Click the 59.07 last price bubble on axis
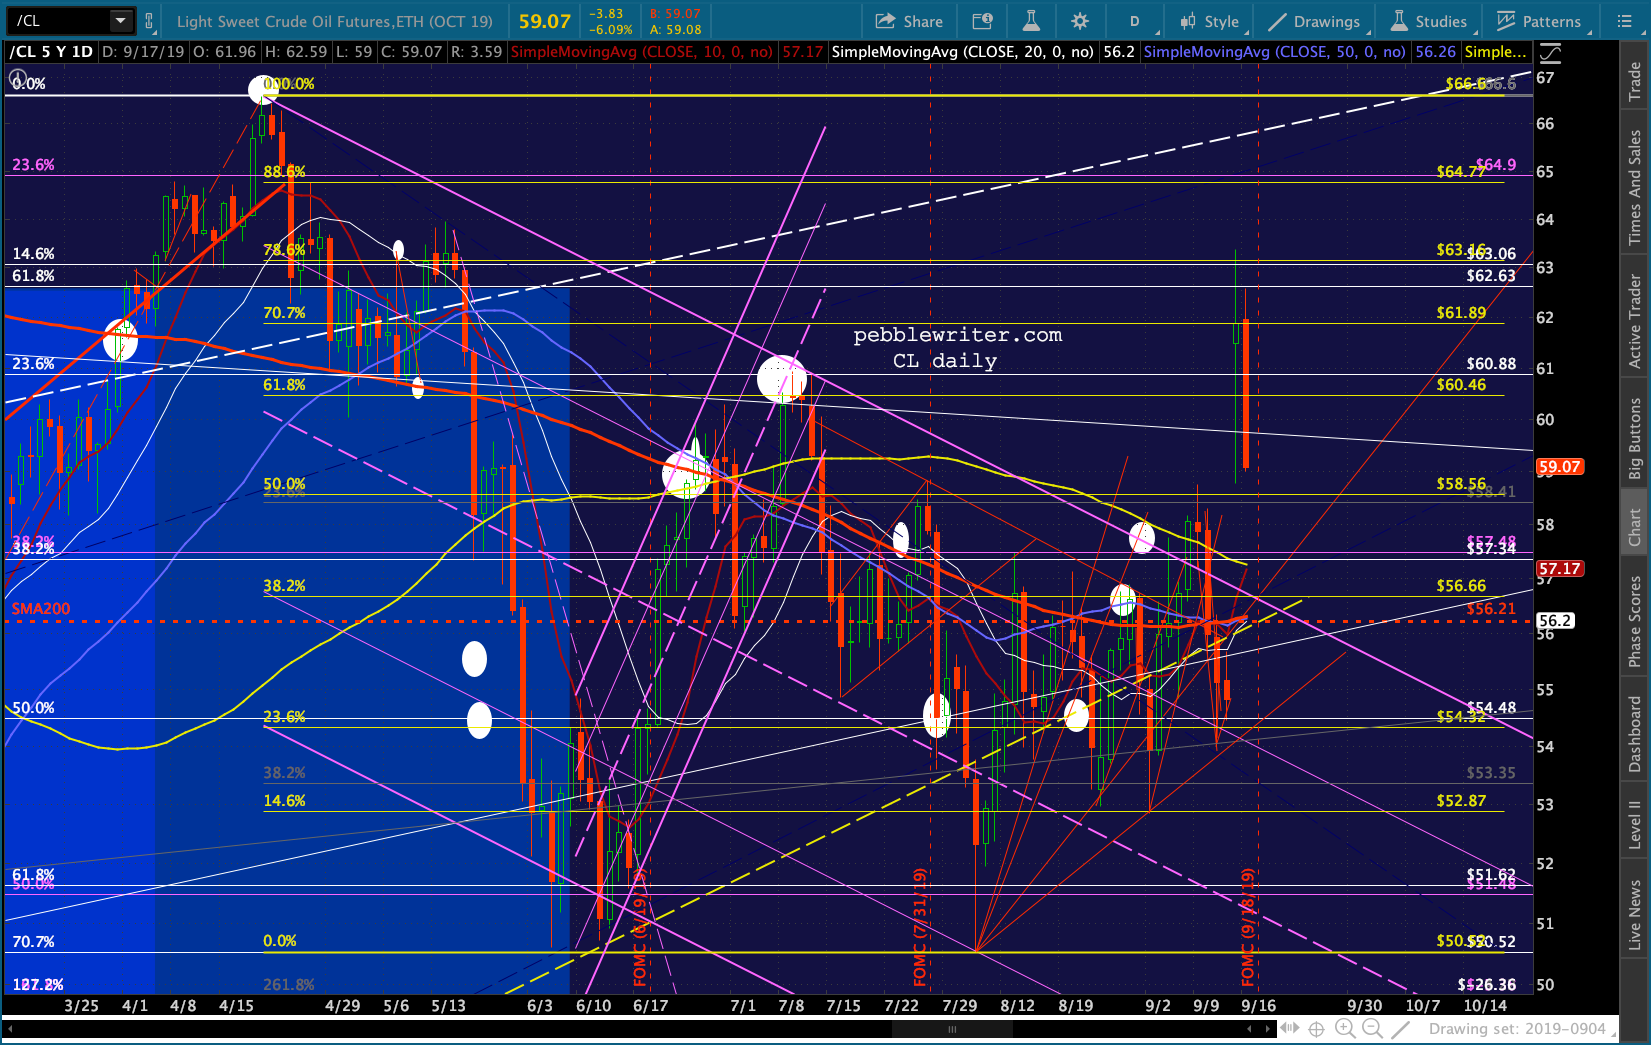 [x=1559, y=466]
